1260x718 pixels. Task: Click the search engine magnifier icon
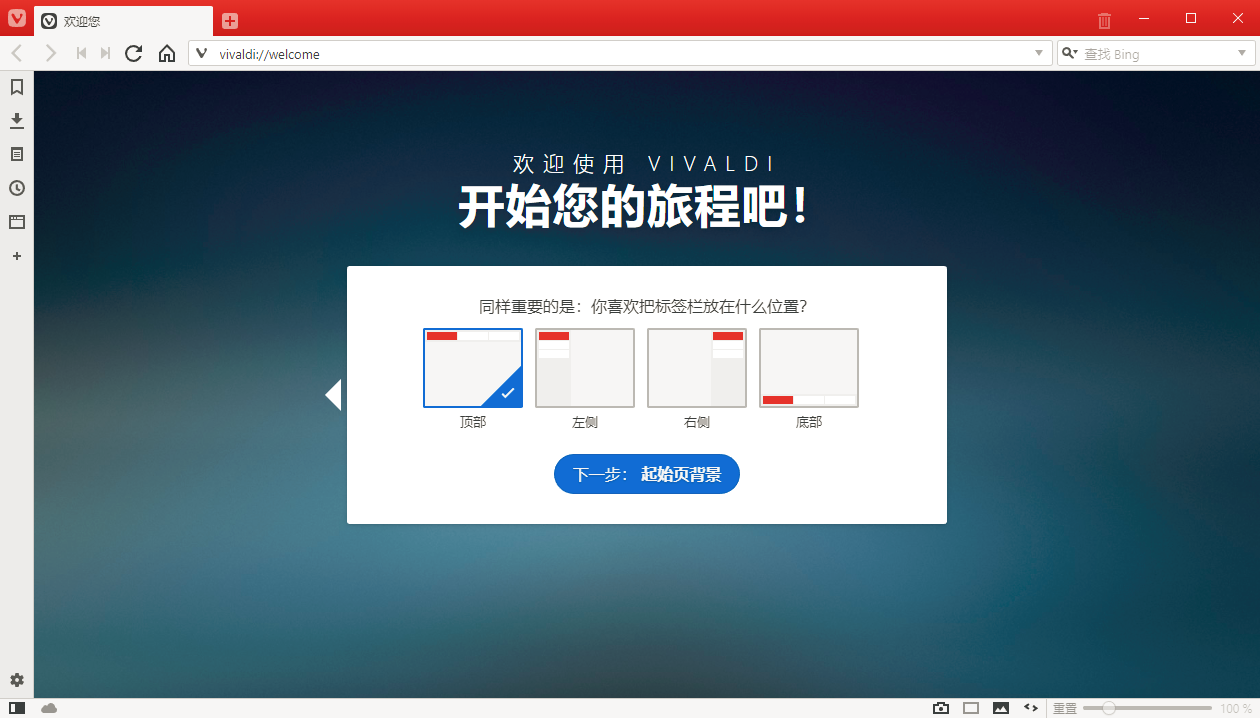1070,53
